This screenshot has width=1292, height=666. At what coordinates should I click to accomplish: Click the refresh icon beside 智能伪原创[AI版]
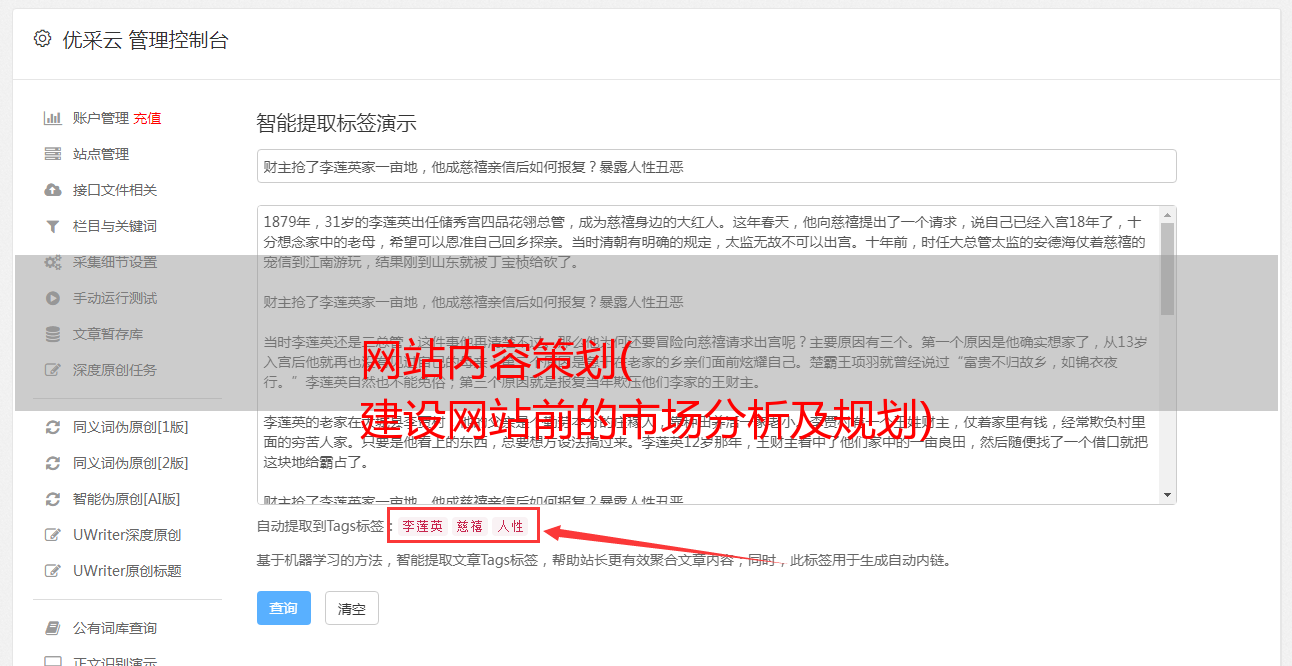pos(53,499)
